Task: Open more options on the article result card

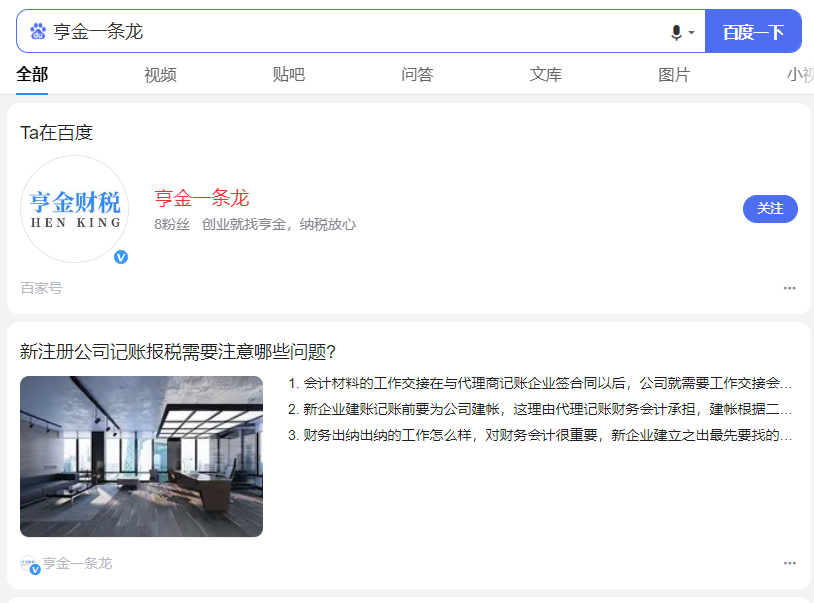Action: 789,563
